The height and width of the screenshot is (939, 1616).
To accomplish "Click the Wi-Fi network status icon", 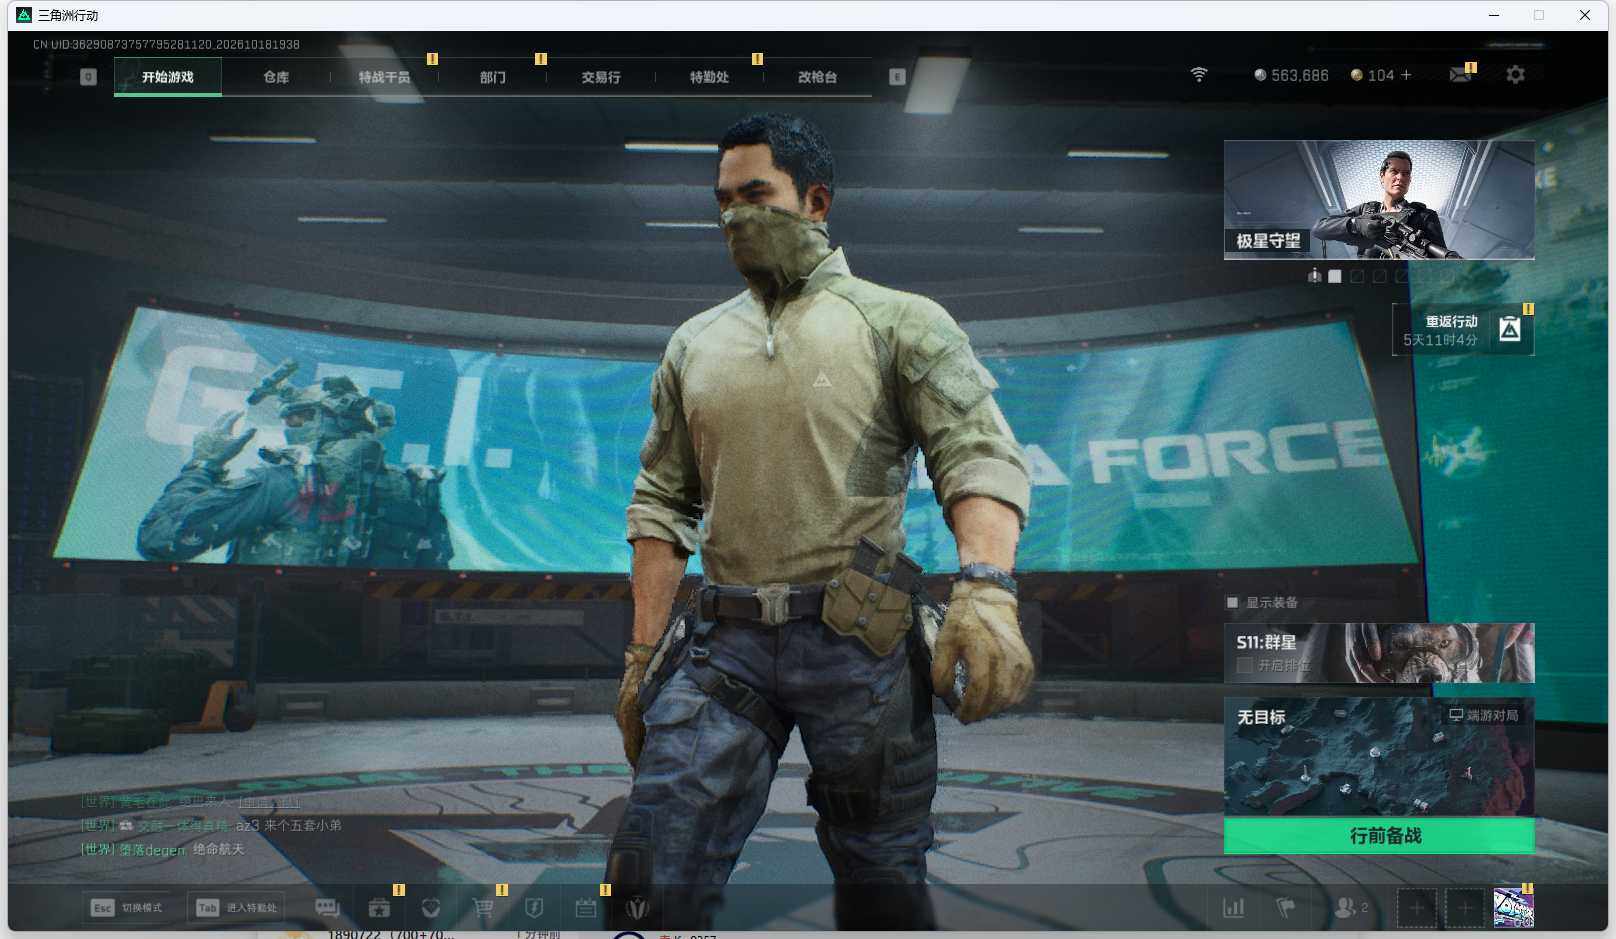I will coord(1199,75).
